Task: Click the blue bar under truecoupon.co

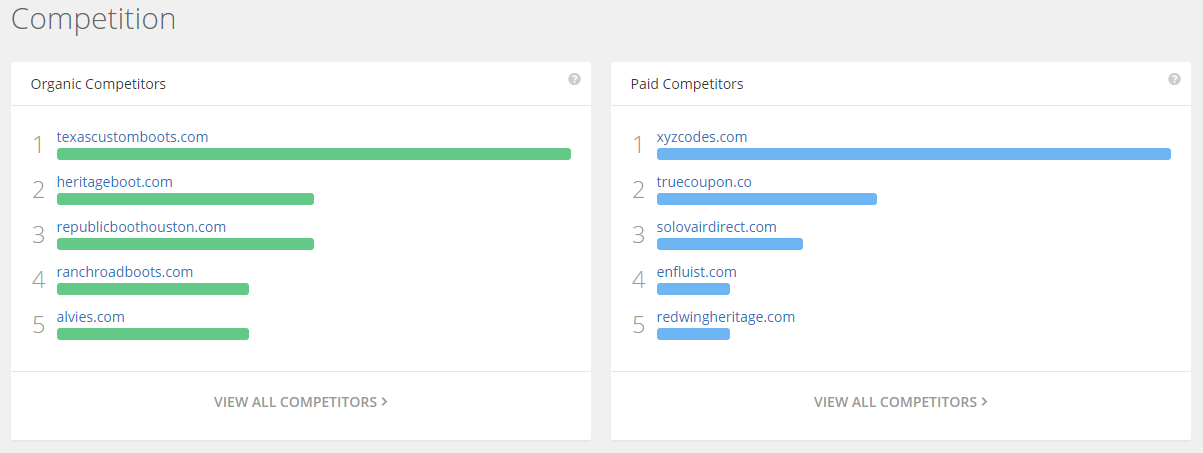Action: (x=767, y=199)
